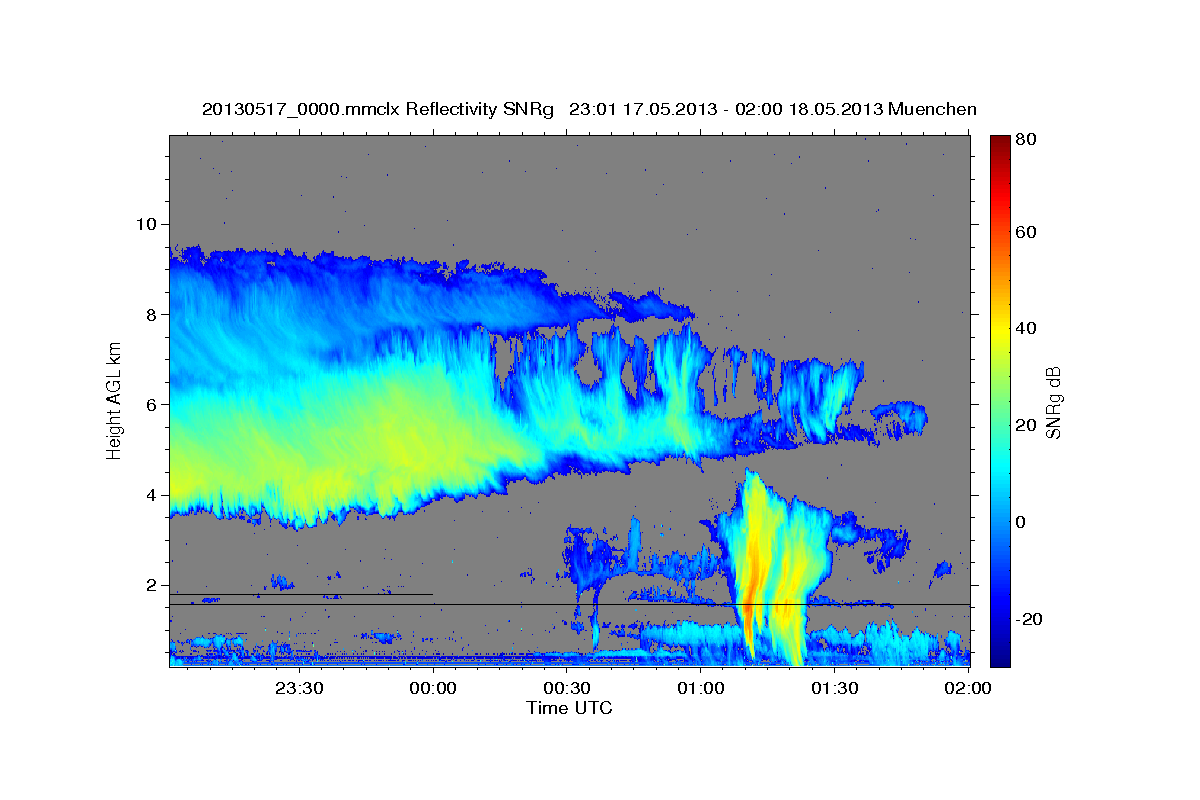The image size is (1200, 800).
Task: Click the 01:30 time tick label
Action: tap(834, 688)
